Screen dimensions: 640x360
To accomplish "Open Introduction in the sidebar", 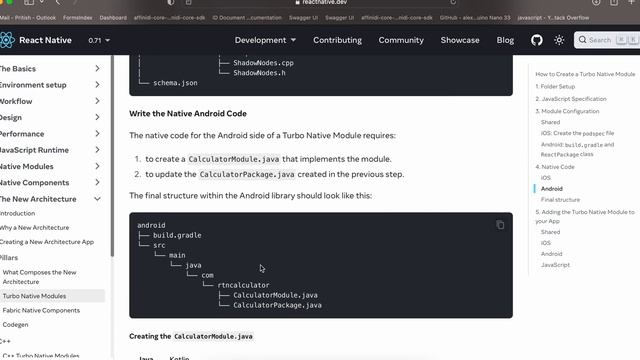I will 18,213.
